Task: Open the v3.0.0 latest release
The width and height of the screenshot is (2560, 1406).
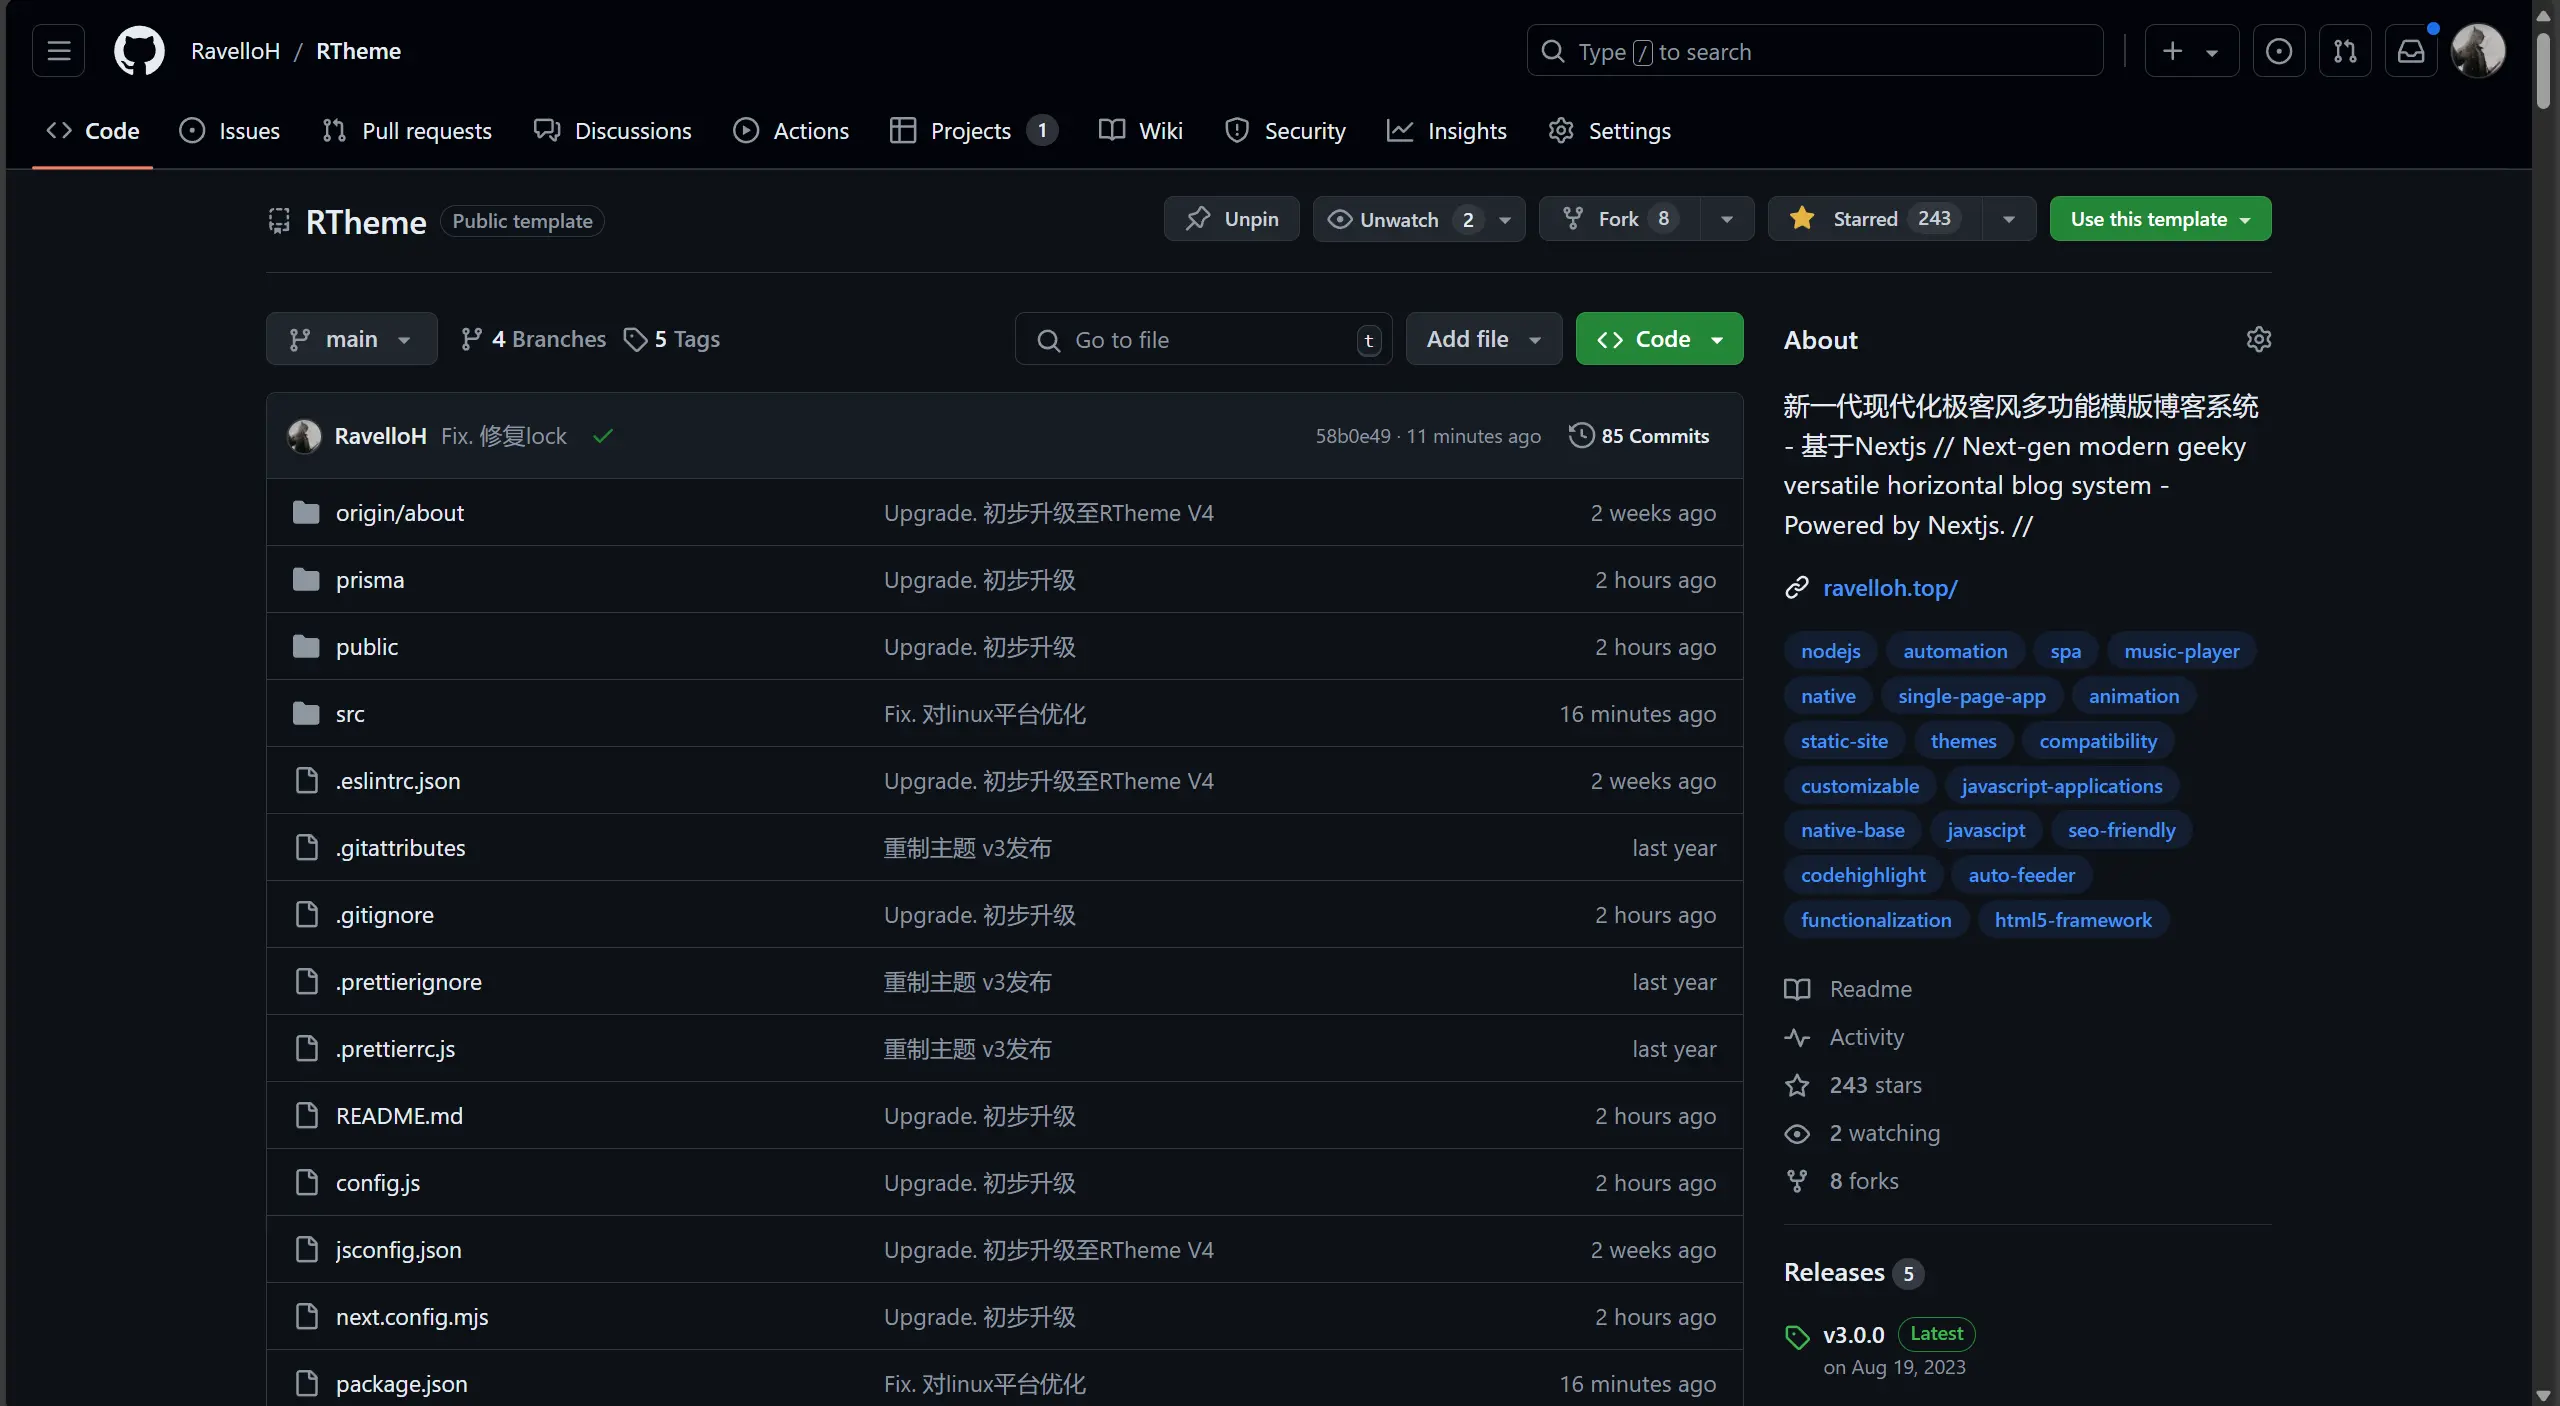Action: point(1853,1335)
